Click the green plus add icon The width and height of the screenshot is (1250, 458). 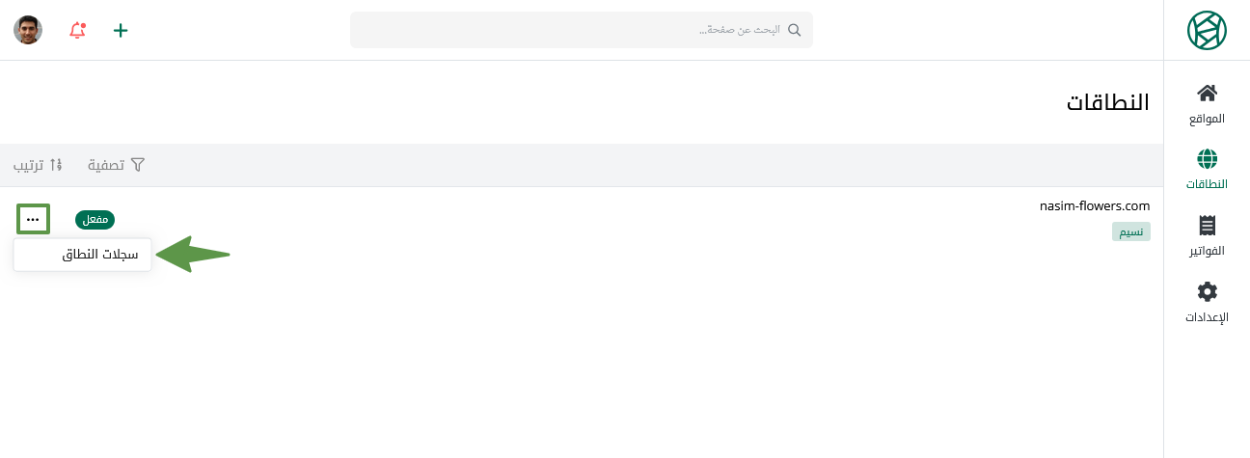point(121,30)
